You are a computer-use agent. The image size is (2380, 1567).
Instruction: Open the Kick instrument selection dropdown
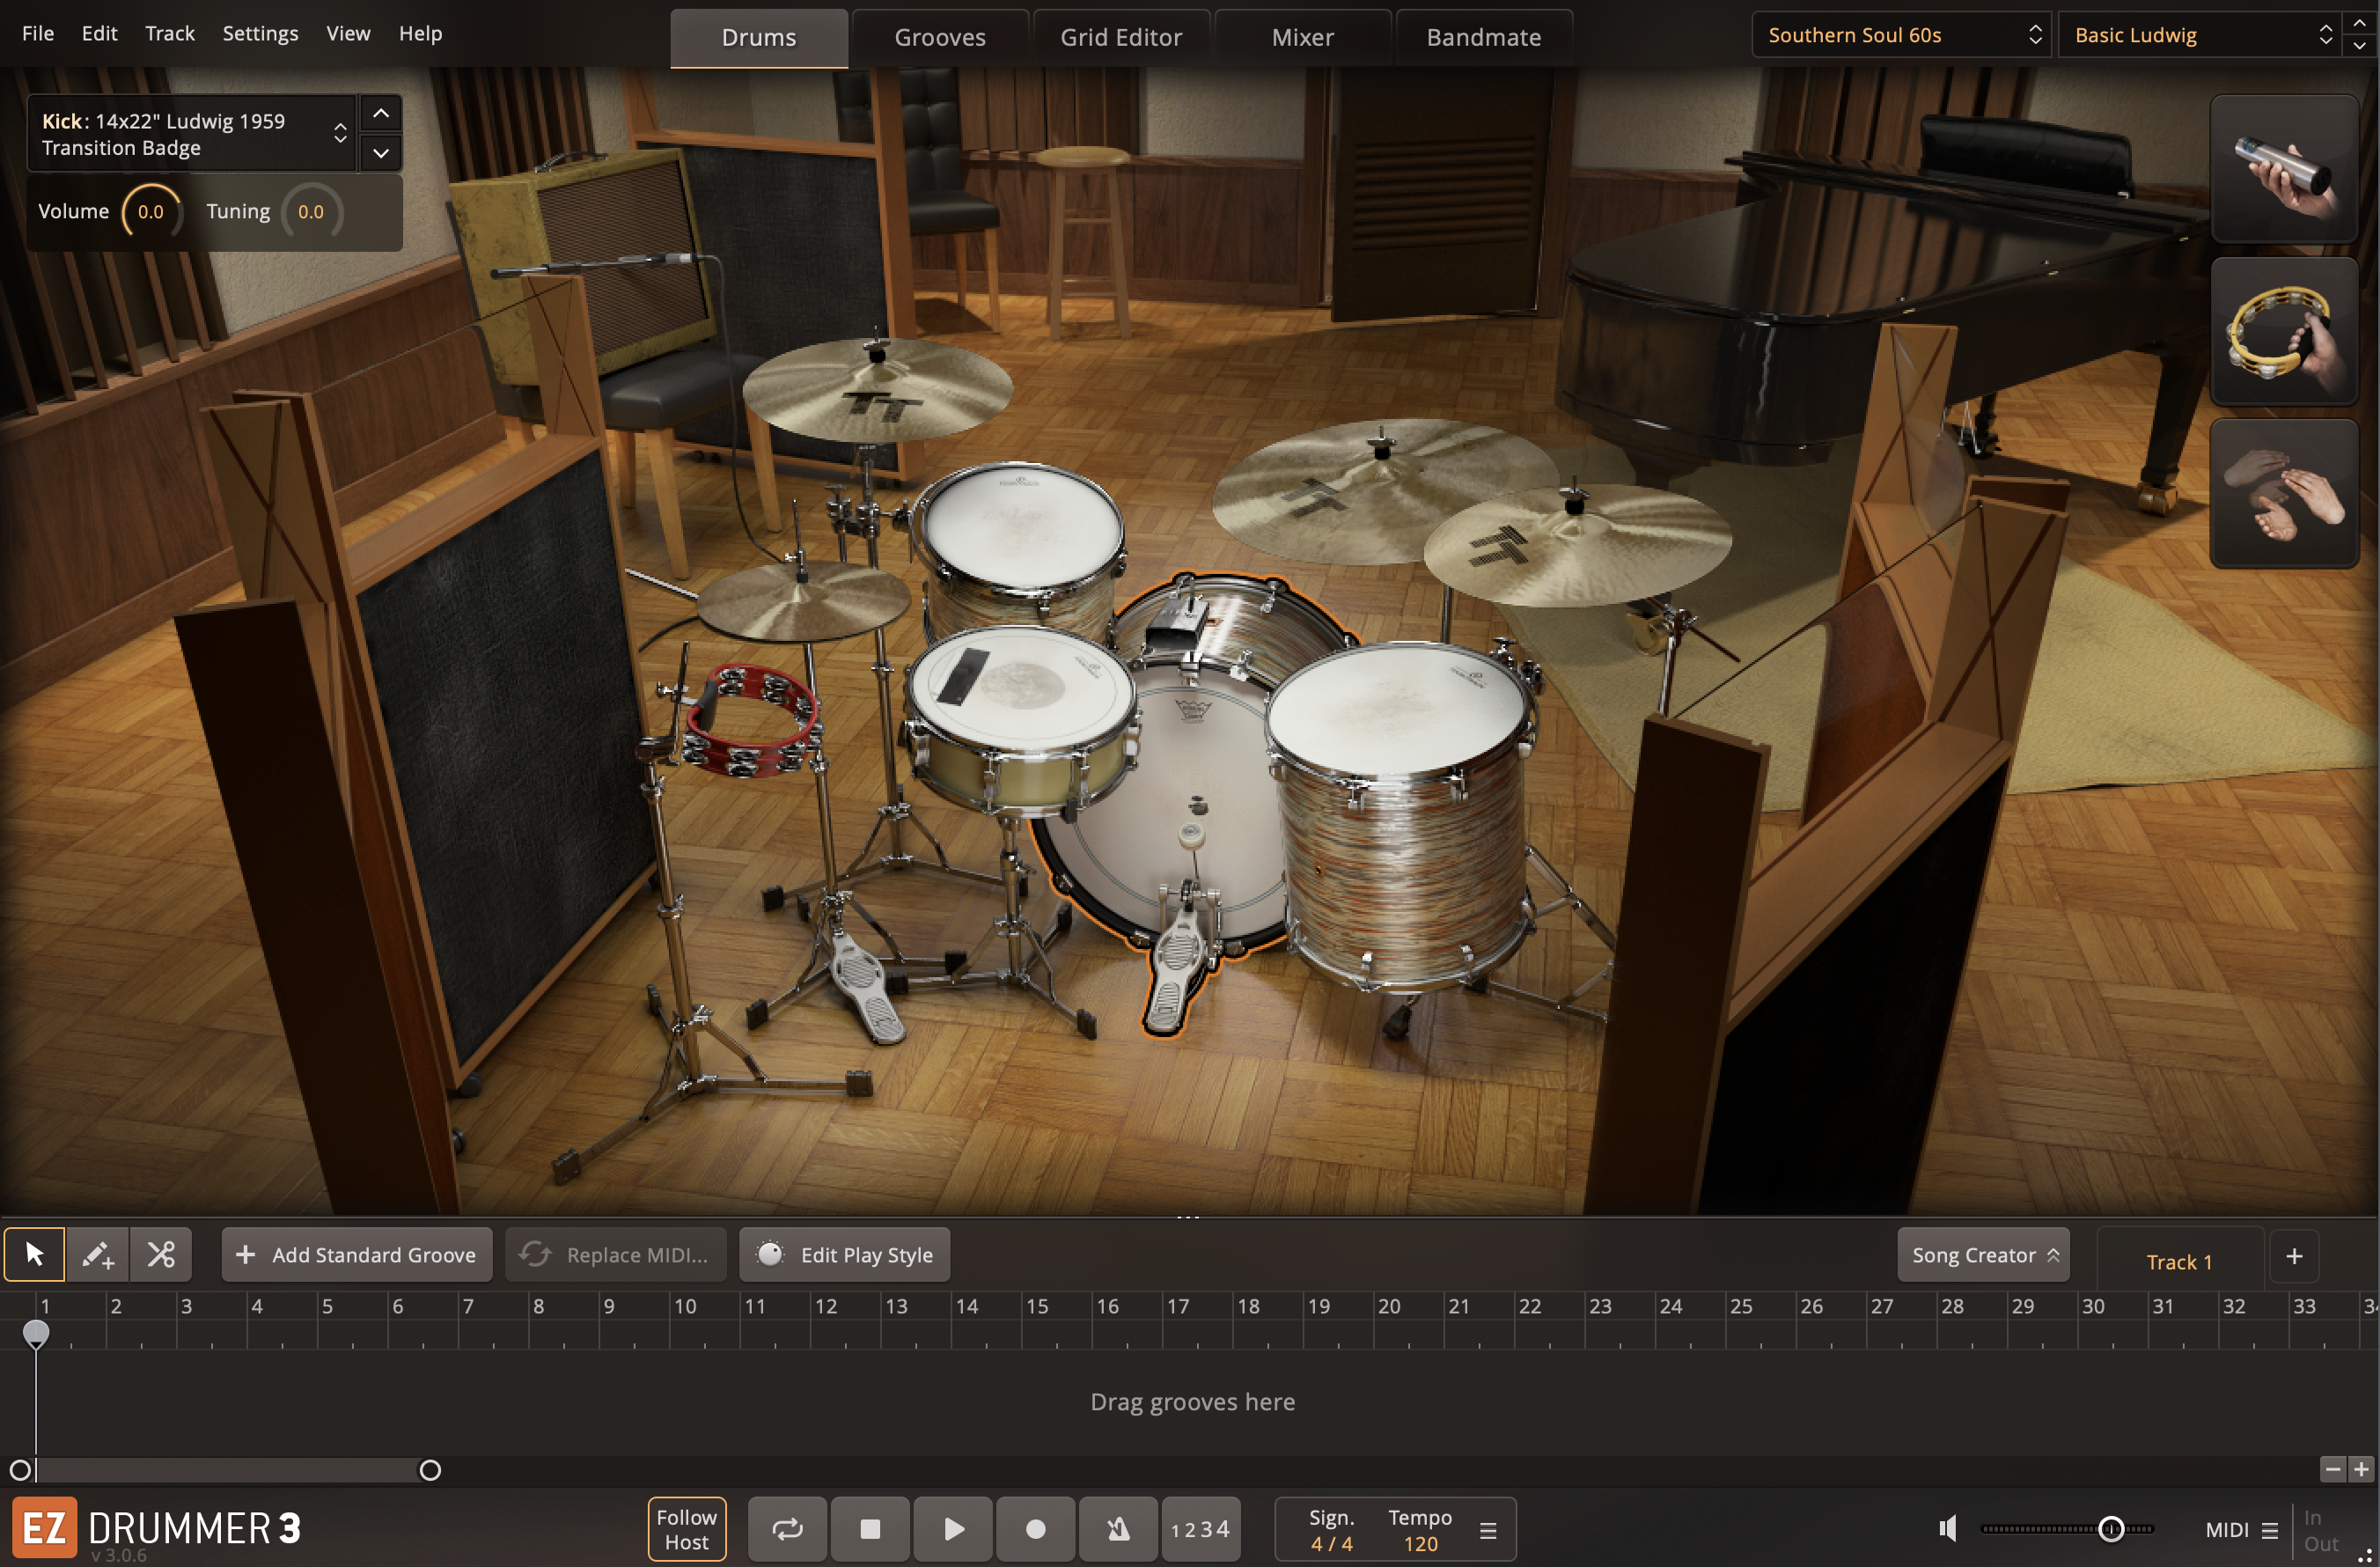192,134
